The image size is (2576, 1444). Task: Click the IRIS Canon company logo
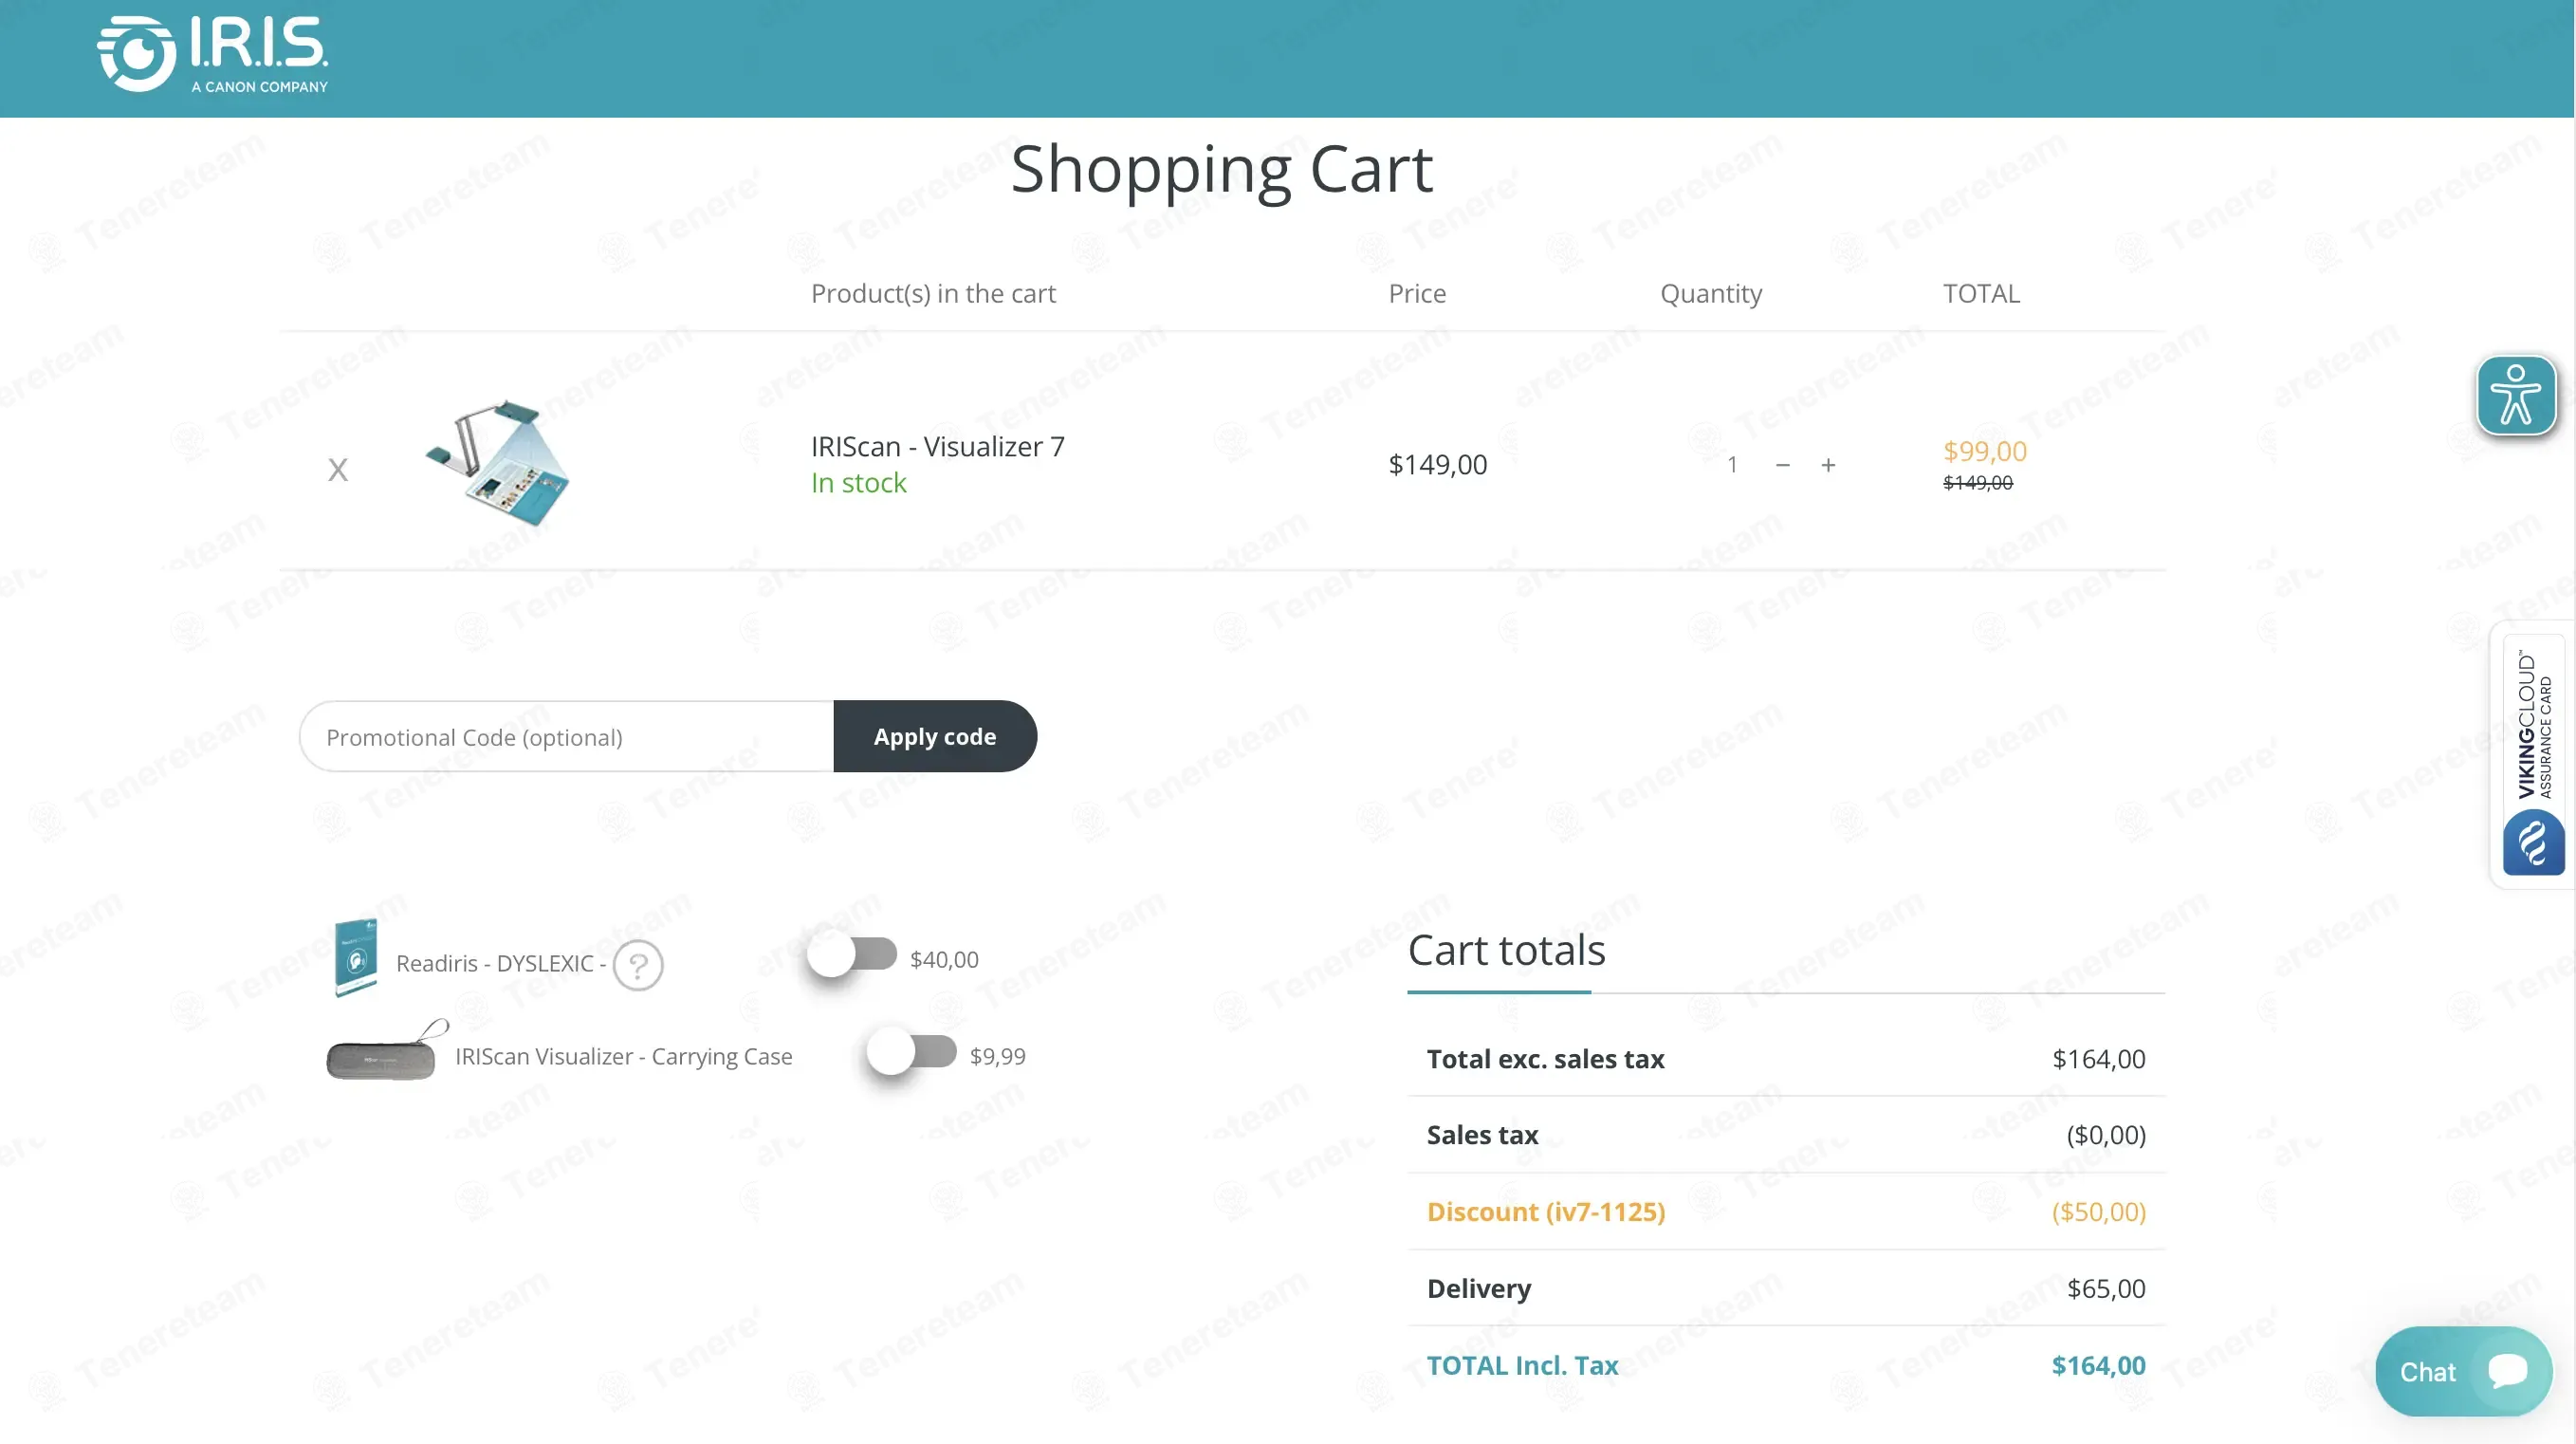[212, 55]
